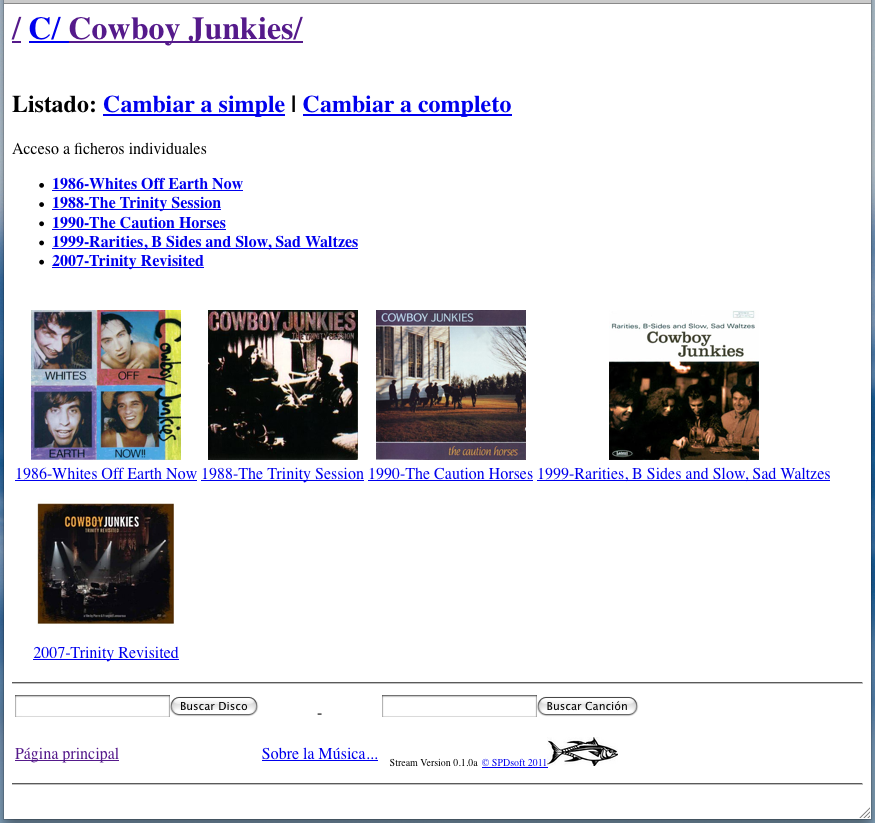875x823 pixels.
Task: Open 1988-The Trinity Session in bulleted list
Action: pos(136,203)
